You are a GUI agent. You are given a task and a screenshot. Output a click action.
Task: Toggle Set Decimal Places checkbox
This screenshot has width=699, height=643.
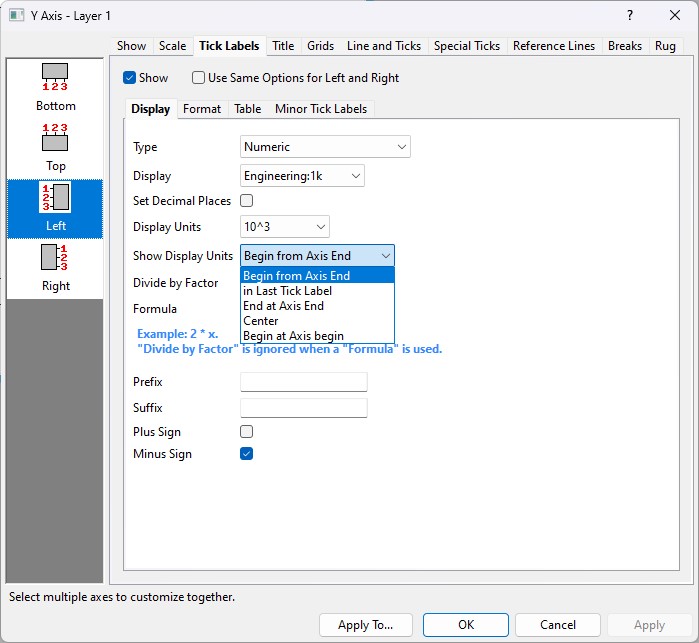point(247,201)
